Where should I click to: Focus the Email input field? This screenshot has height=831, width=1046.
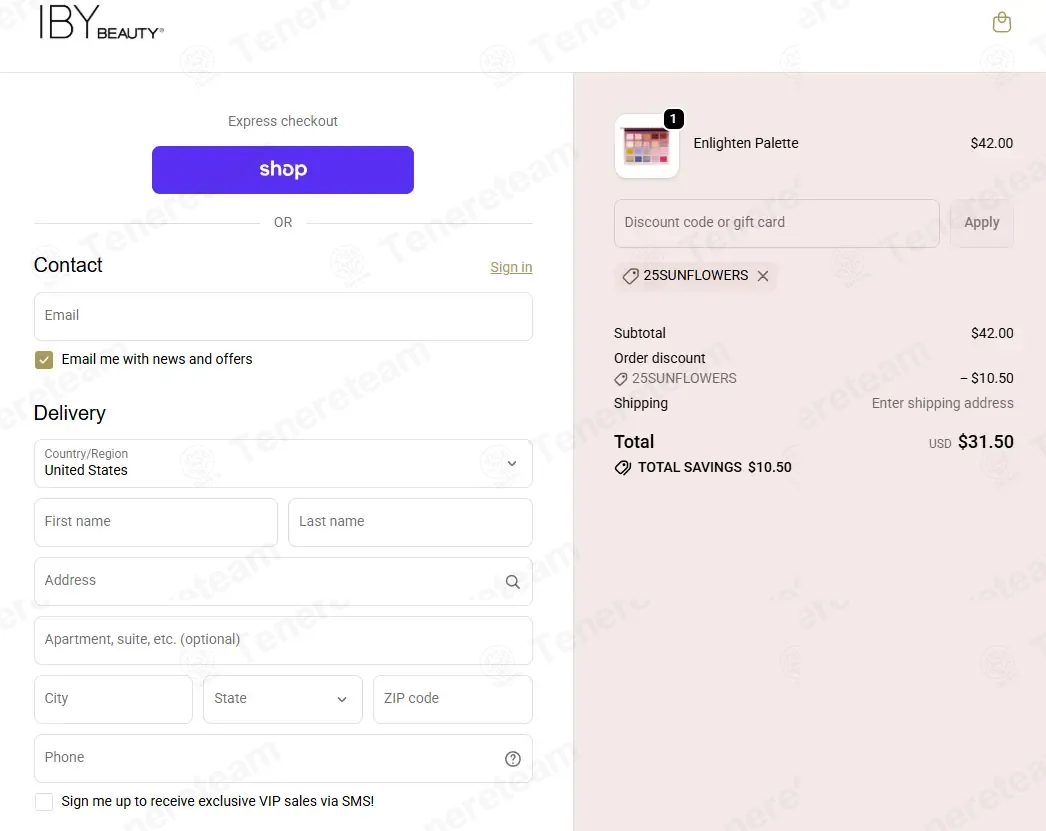coord(283,317)
